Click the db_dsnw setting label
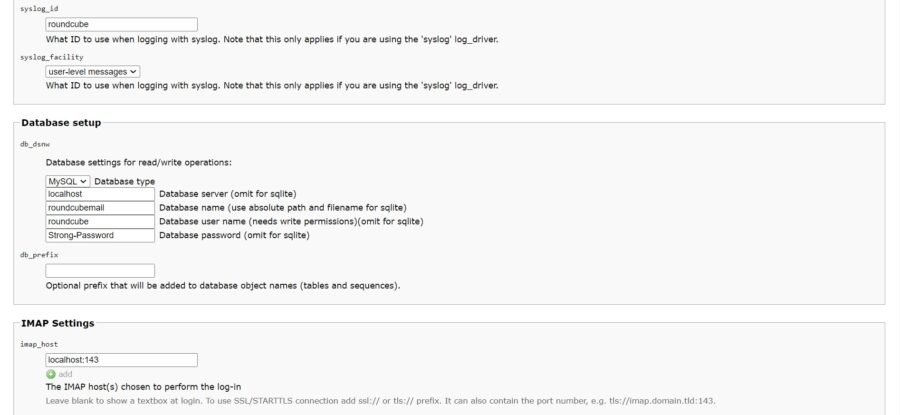This screenshot has height=415, width=900. coord(35,144)
